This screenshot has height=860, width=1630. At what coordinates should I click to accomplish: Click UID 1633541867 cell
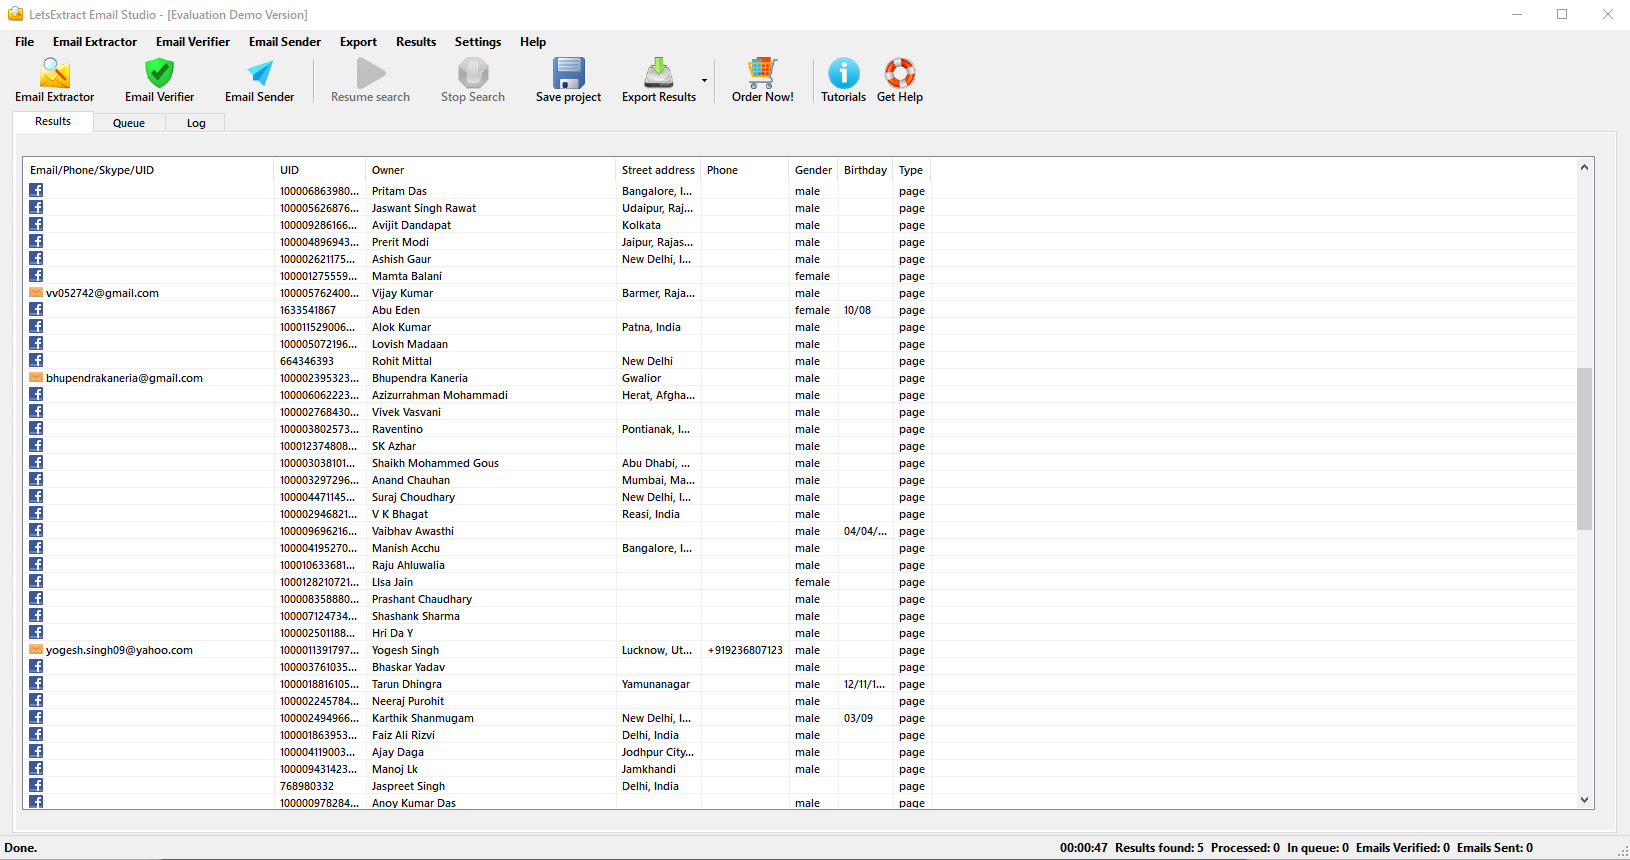point(308,310)
